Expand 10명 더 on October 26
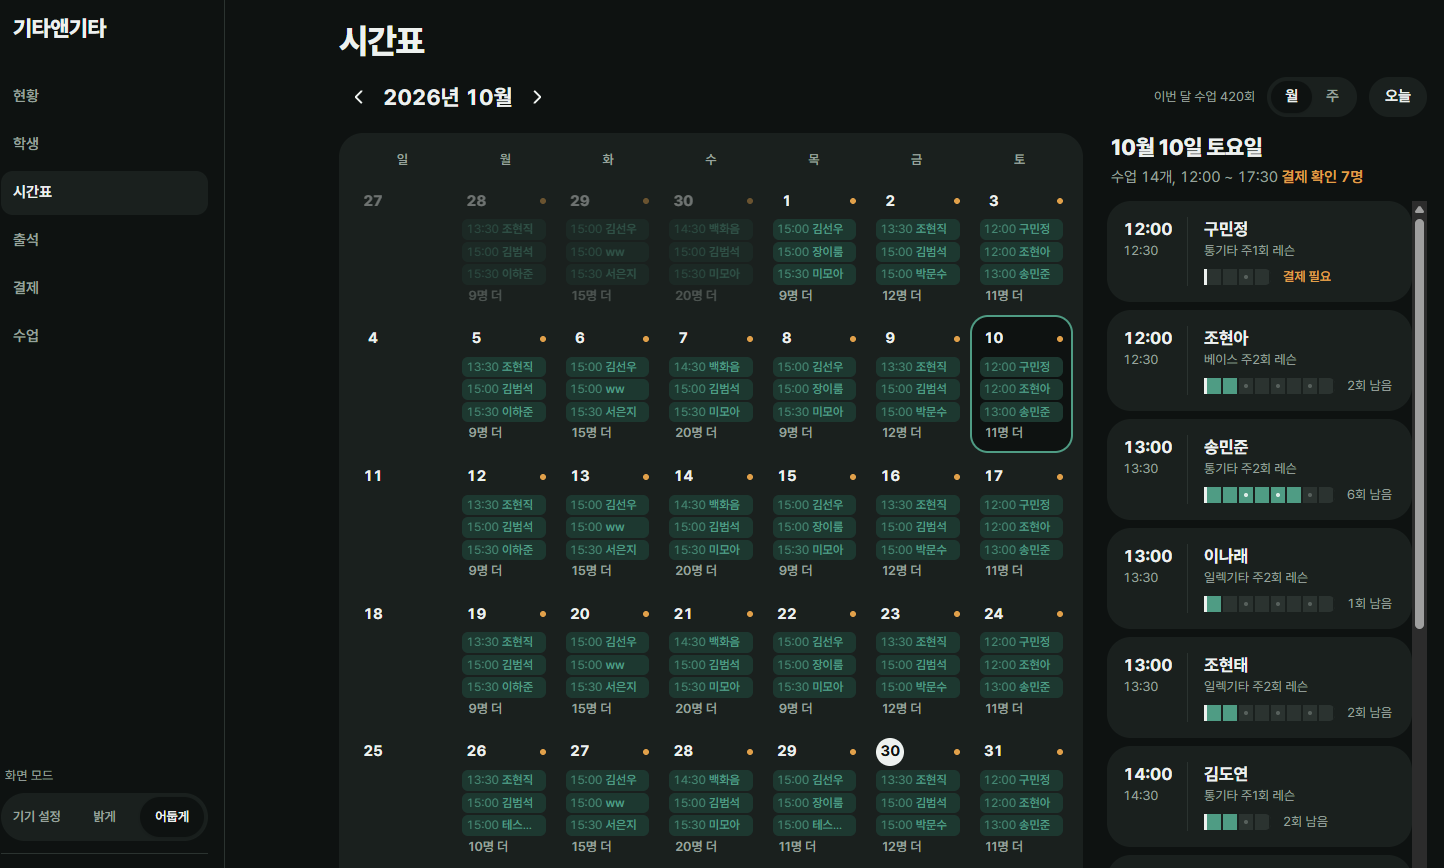Viewport: 1444px width, 868px height. click(x=489, y=847)
